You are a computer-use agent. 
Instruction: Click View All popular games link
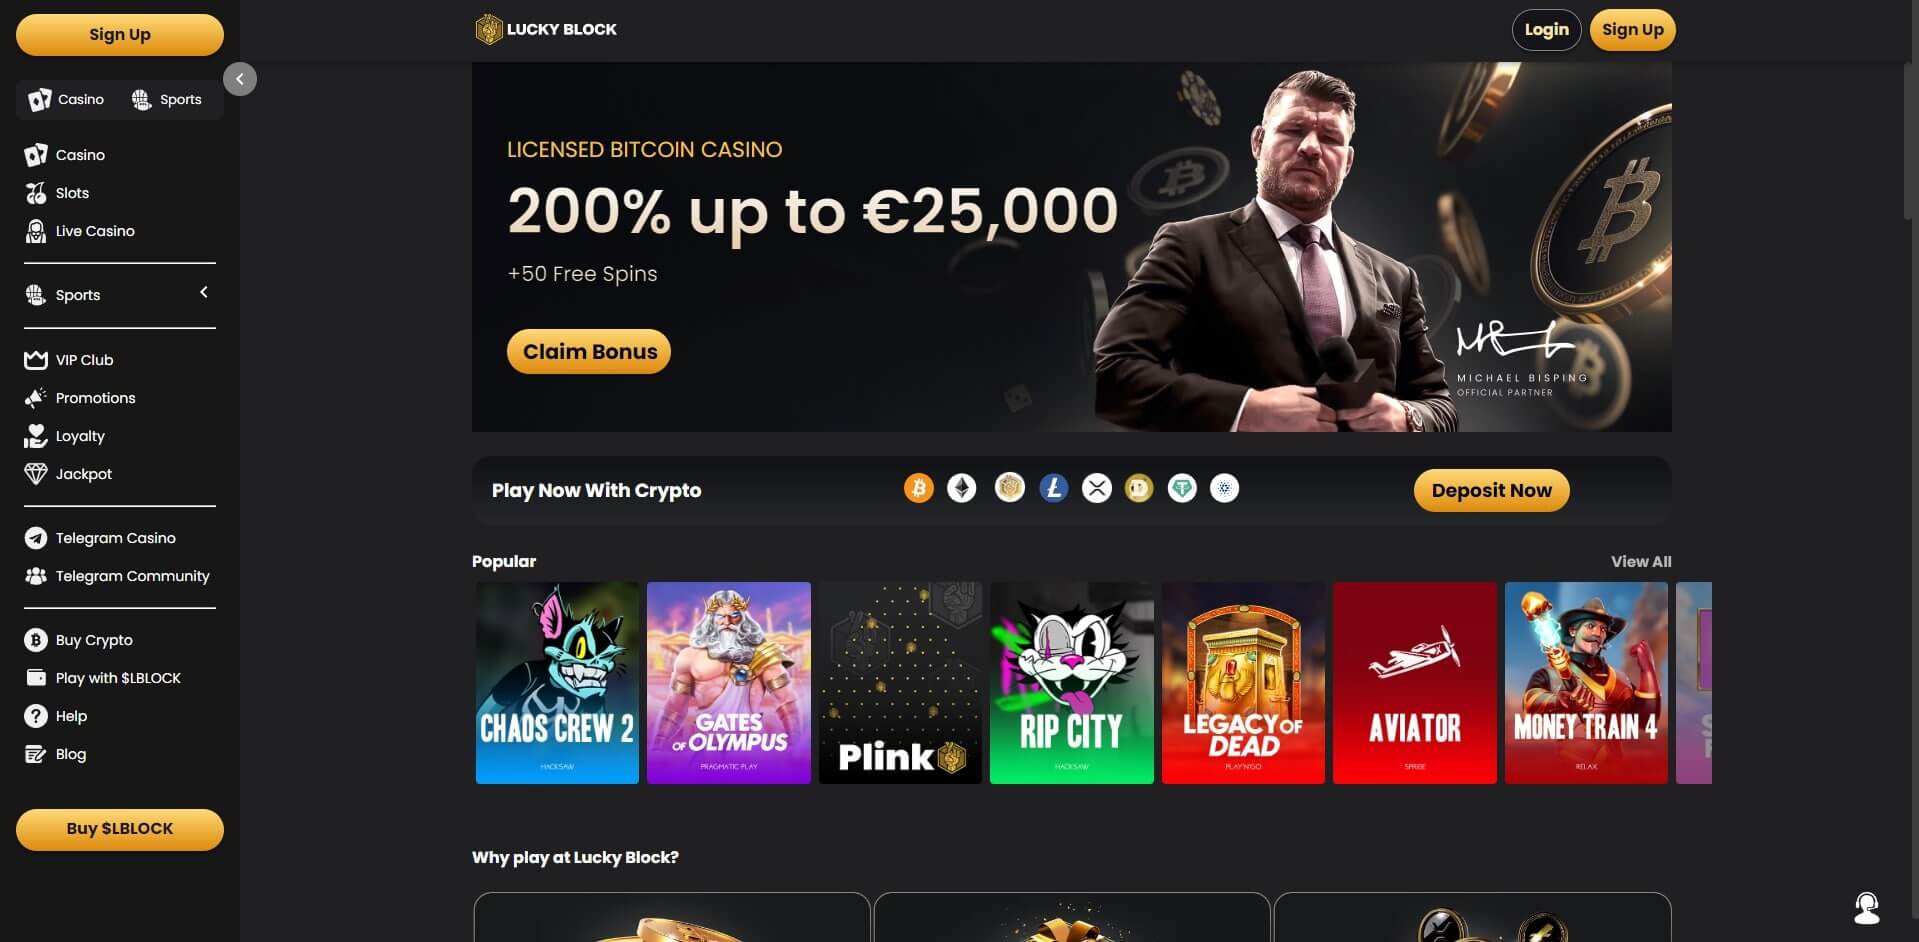[1641, 561]
